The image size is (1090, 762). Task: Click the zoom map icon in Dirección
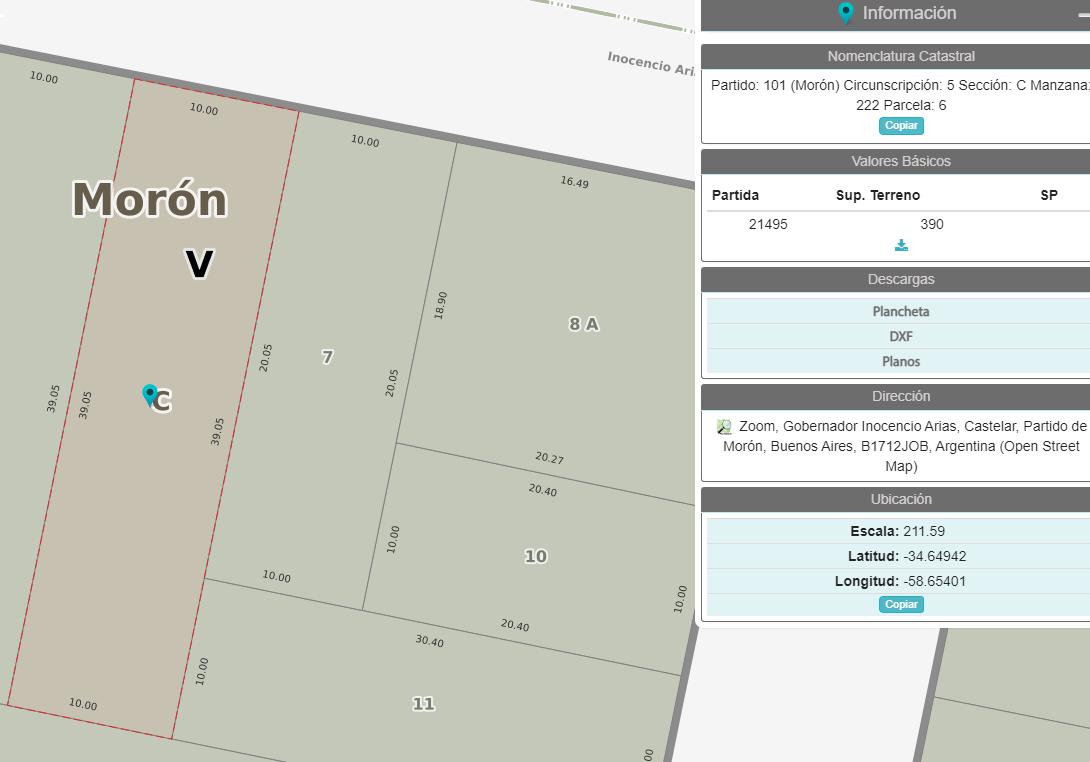point(724,427)
